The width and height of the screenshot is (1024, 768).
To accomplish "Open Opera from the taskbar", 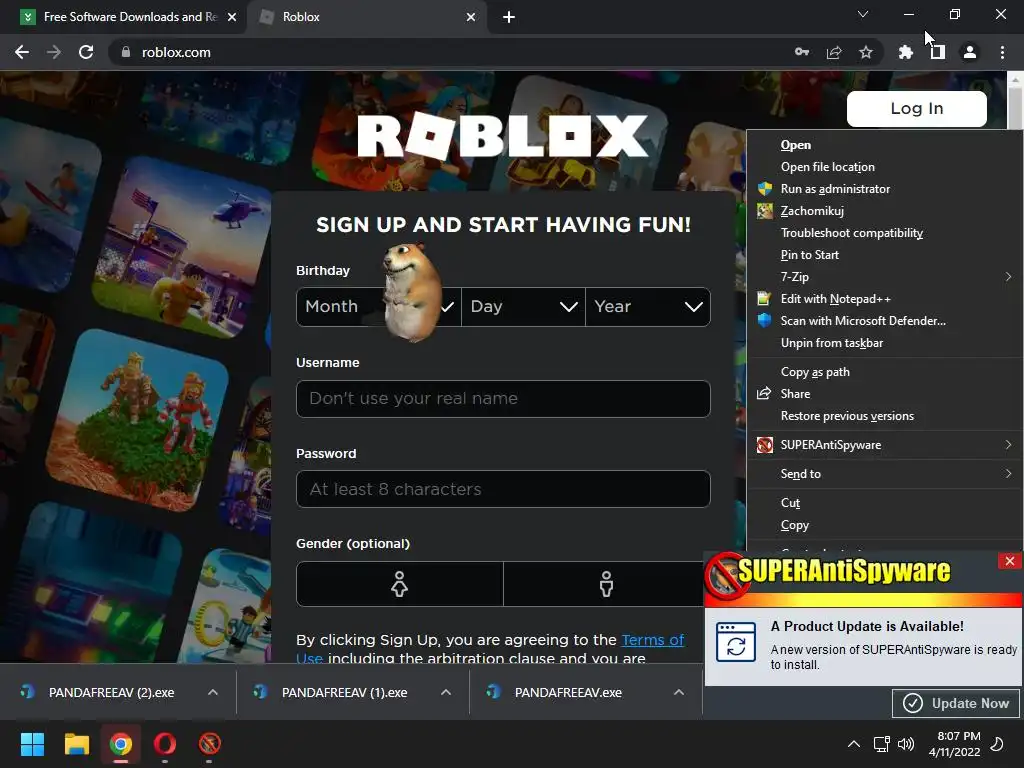I will (165, 744).
